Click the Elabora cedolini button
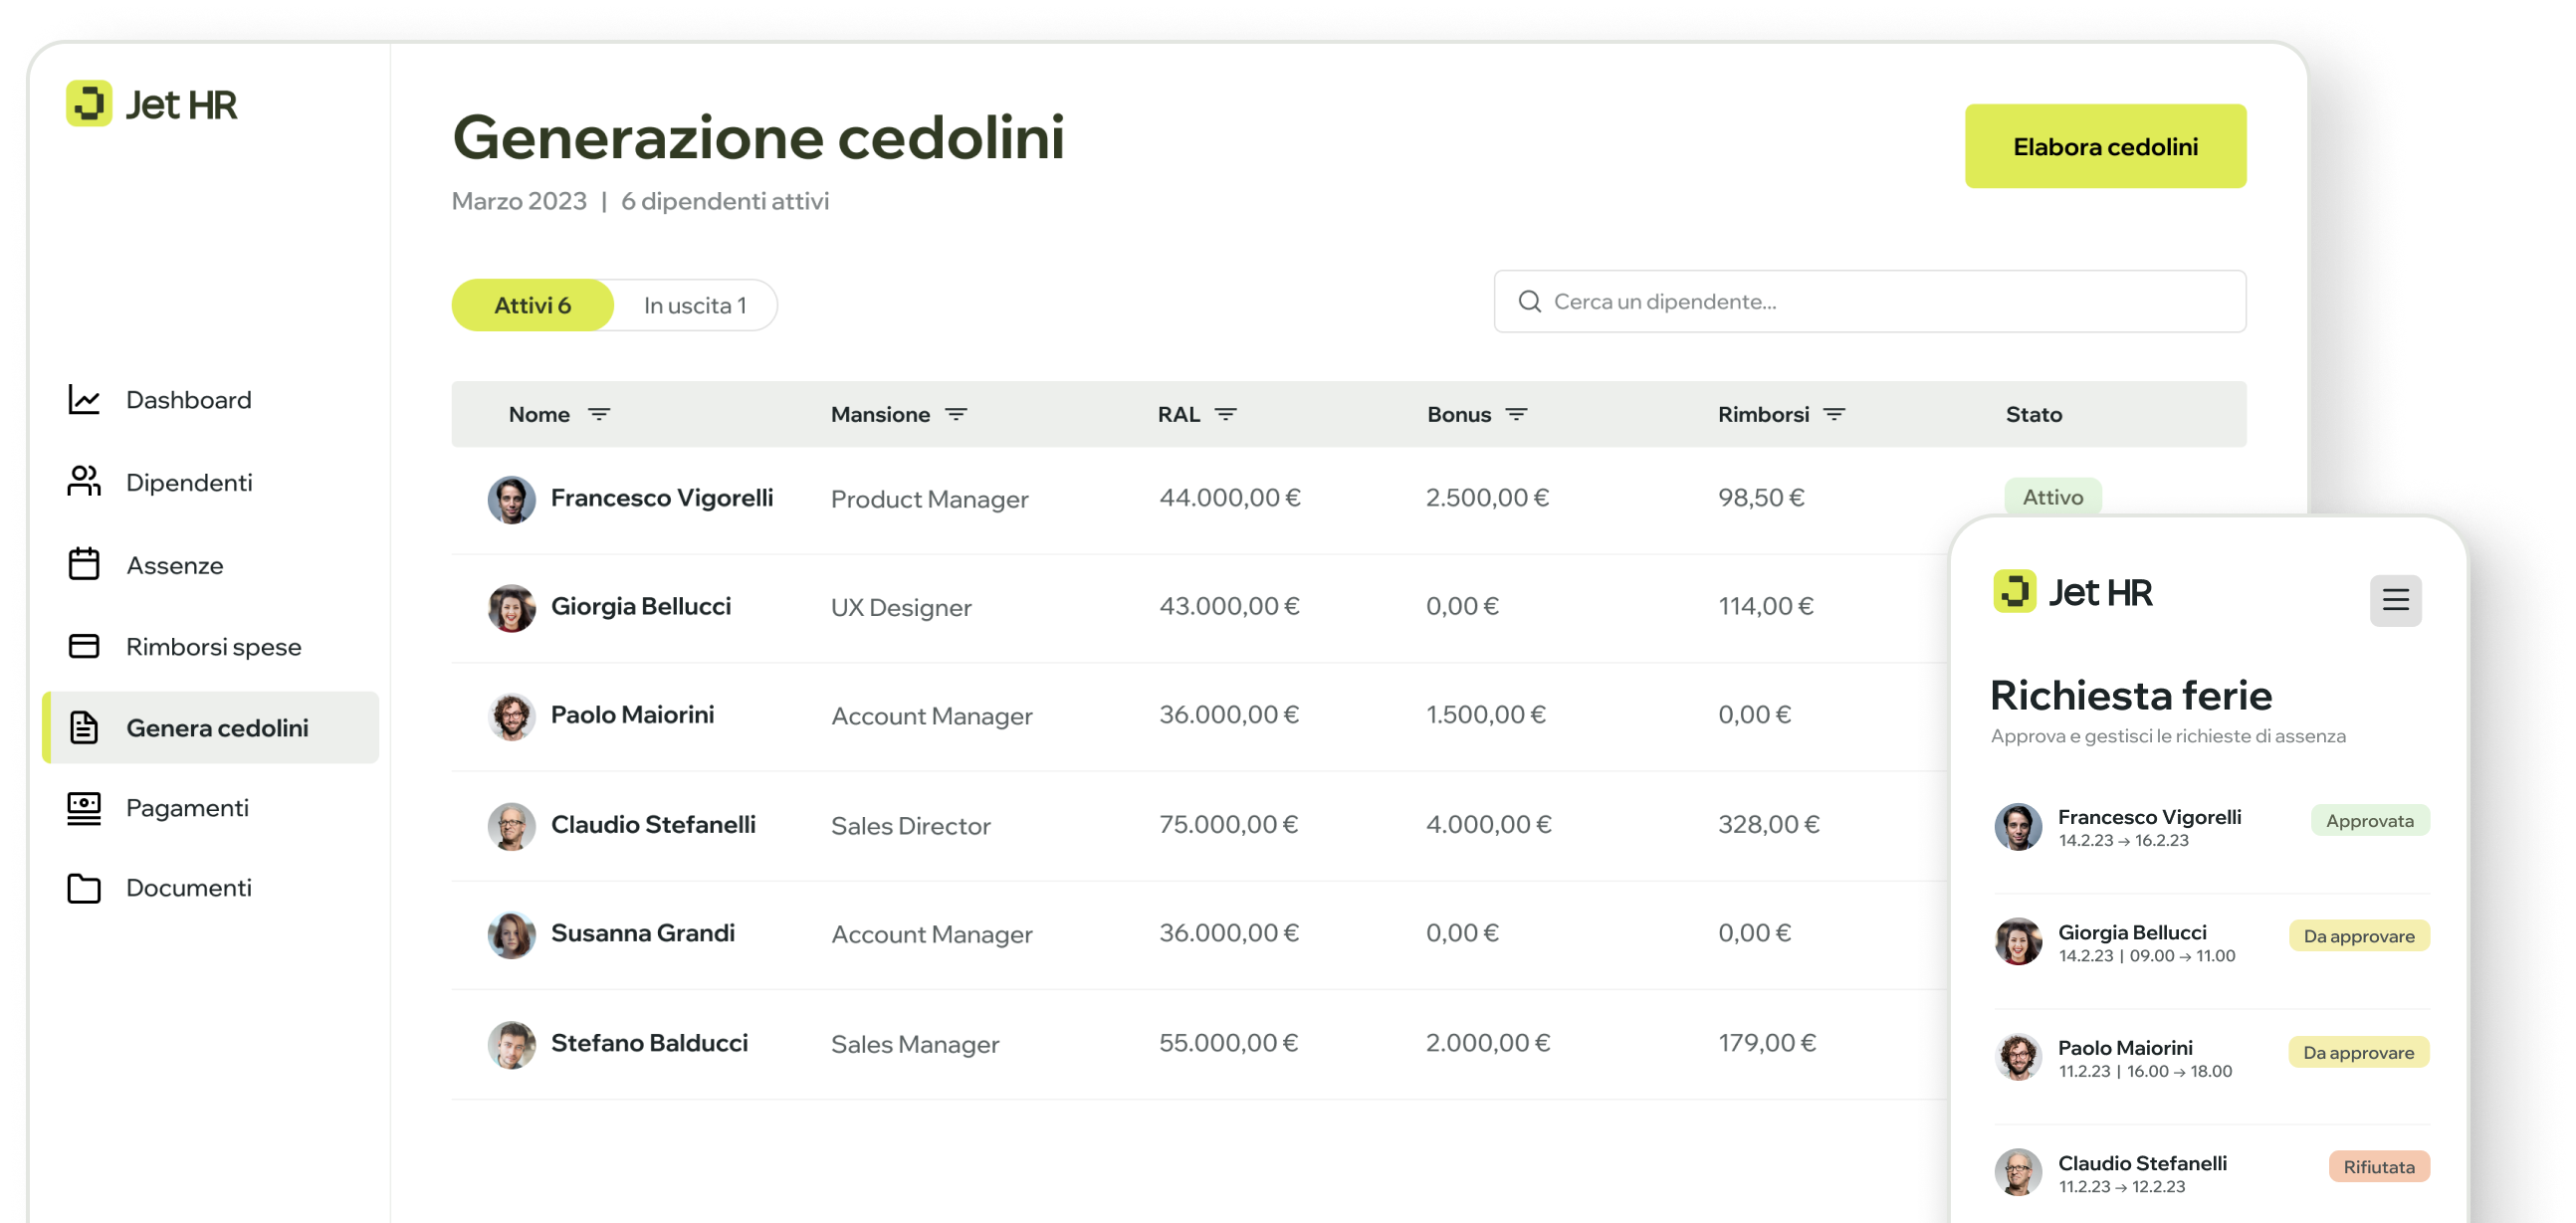2576x1223 pixels. (2105, 146)
